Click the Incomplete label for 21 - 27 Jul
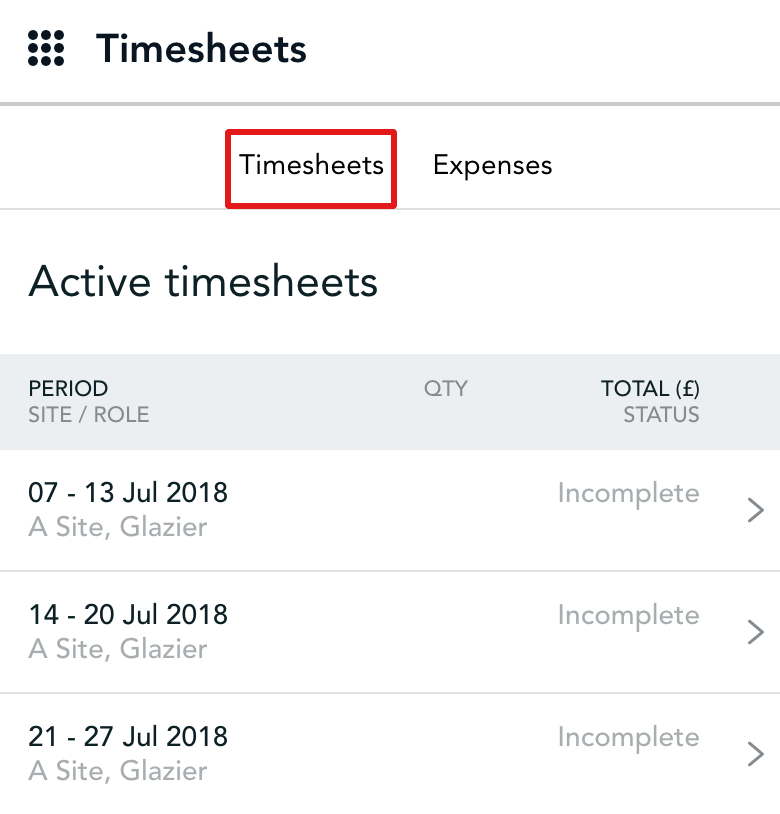 click(x=628, y=737)
